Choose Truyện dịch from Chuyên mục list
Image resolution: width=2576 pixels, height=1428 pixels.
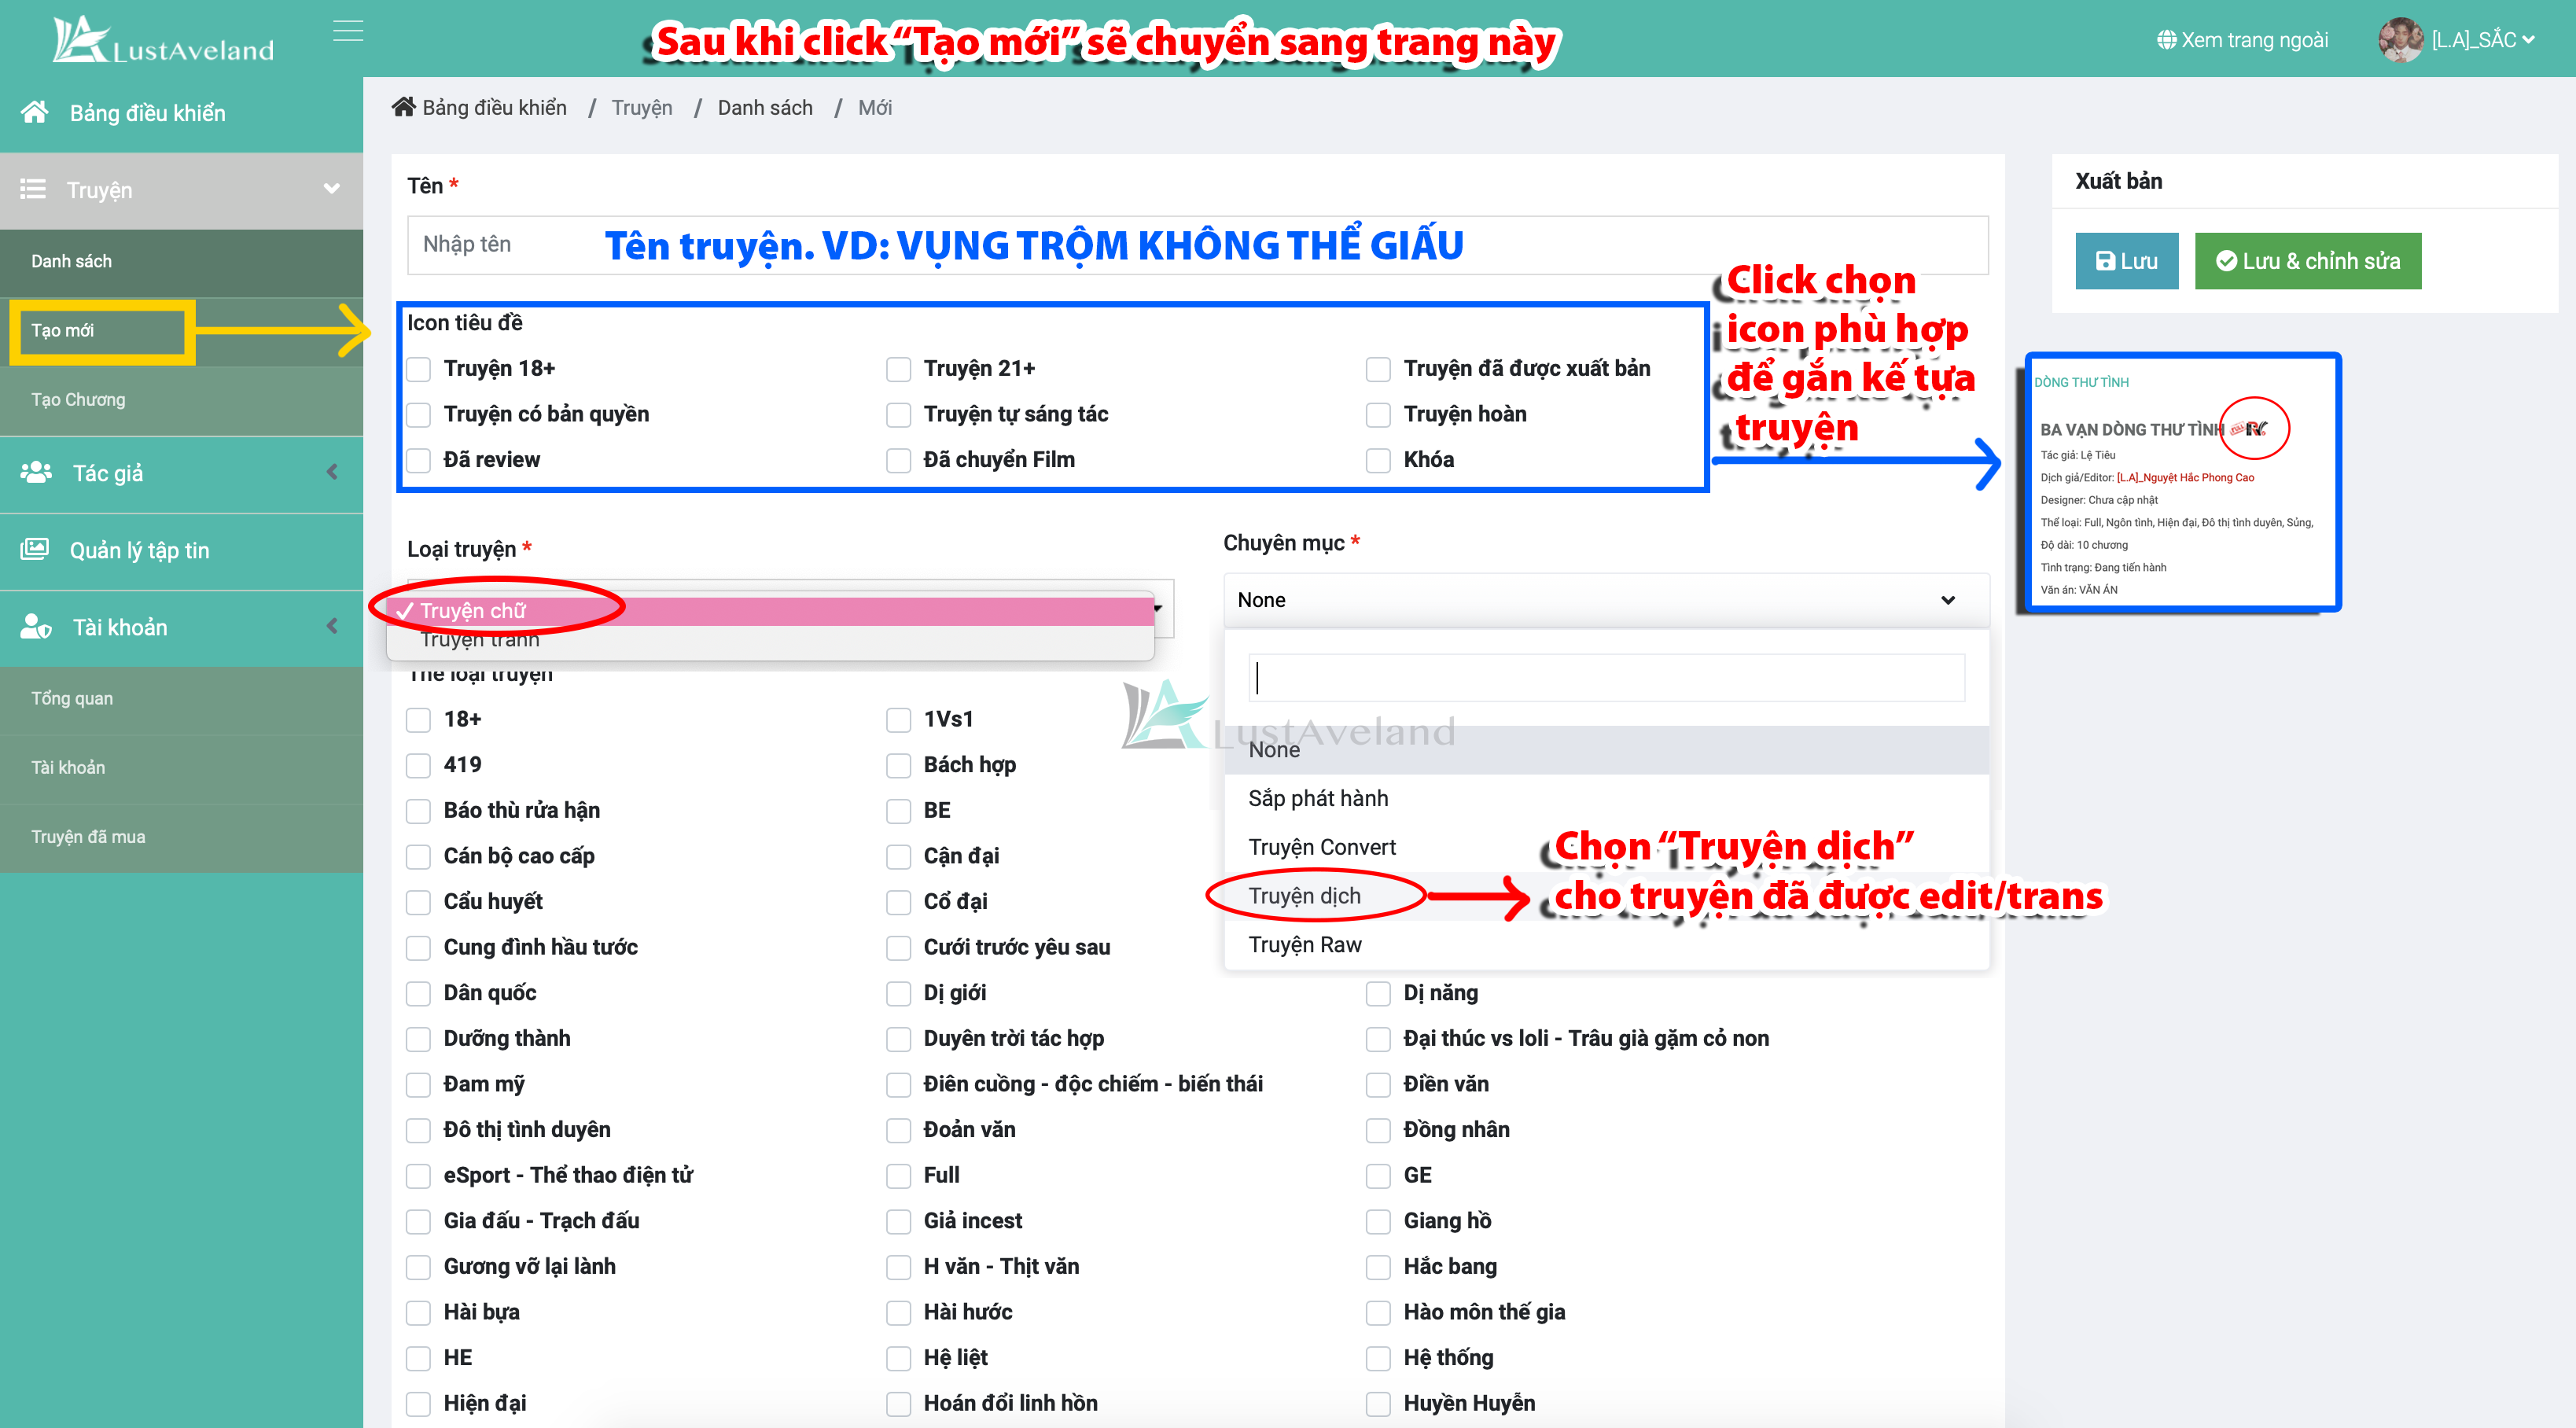tap(1606, 896)
